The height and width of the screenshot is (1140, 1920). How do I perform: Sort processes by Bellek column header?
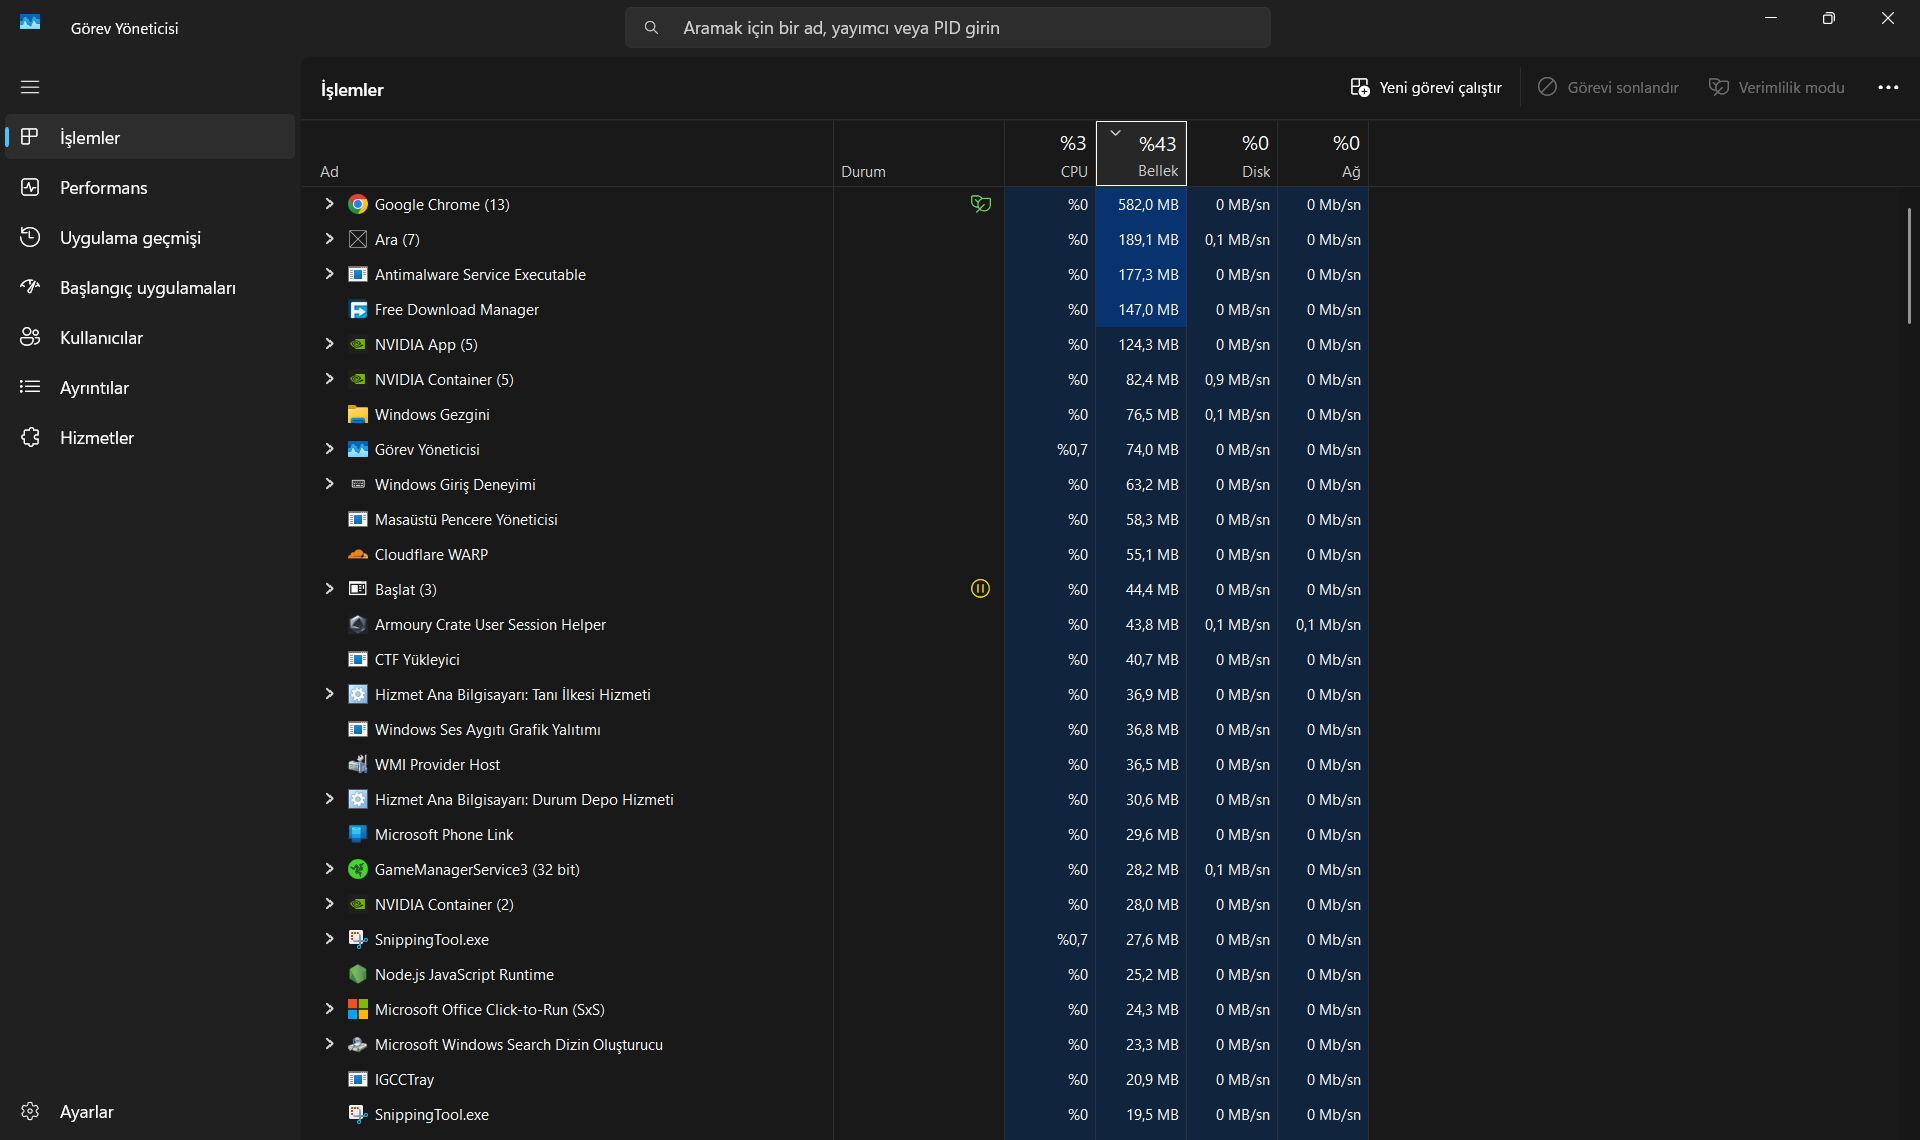pyautogui.click(x=1141, y=154)
